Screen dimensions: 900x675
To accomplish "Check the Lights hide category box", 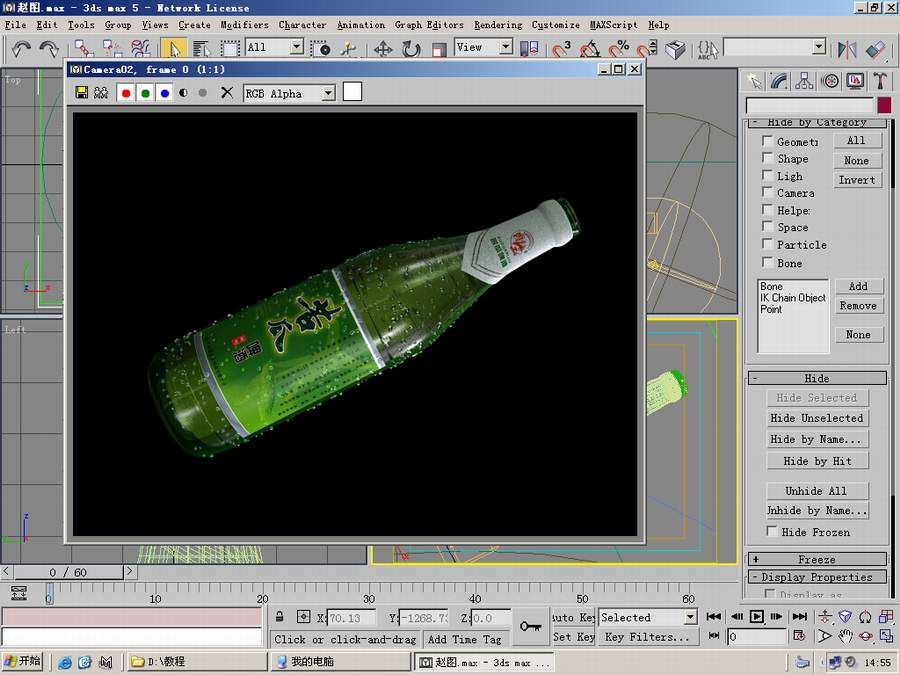I will (767, 175).
